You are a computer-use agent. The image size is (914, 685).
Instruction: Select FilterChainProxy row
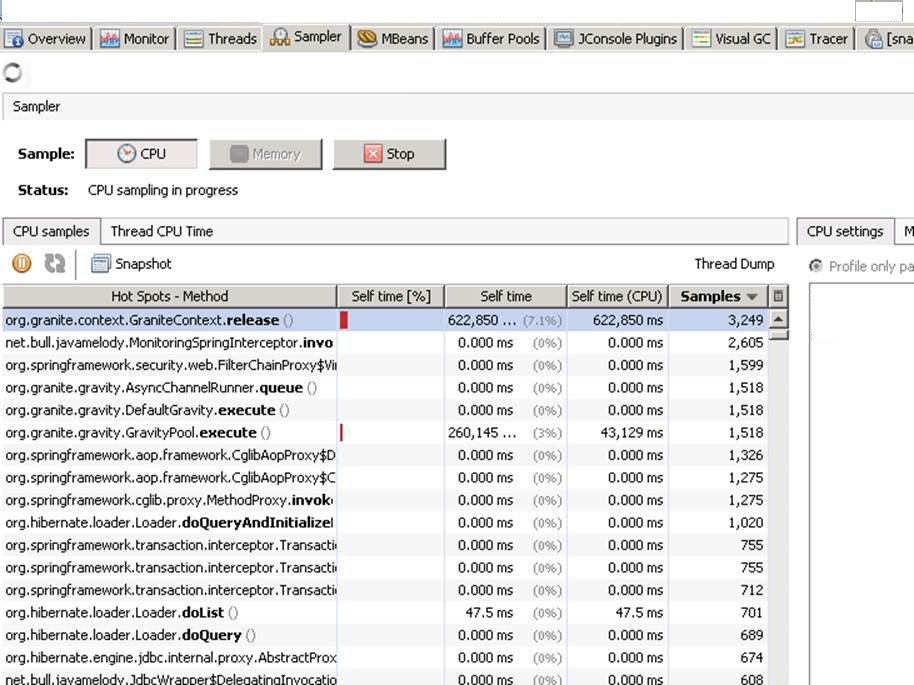(385, 365)
